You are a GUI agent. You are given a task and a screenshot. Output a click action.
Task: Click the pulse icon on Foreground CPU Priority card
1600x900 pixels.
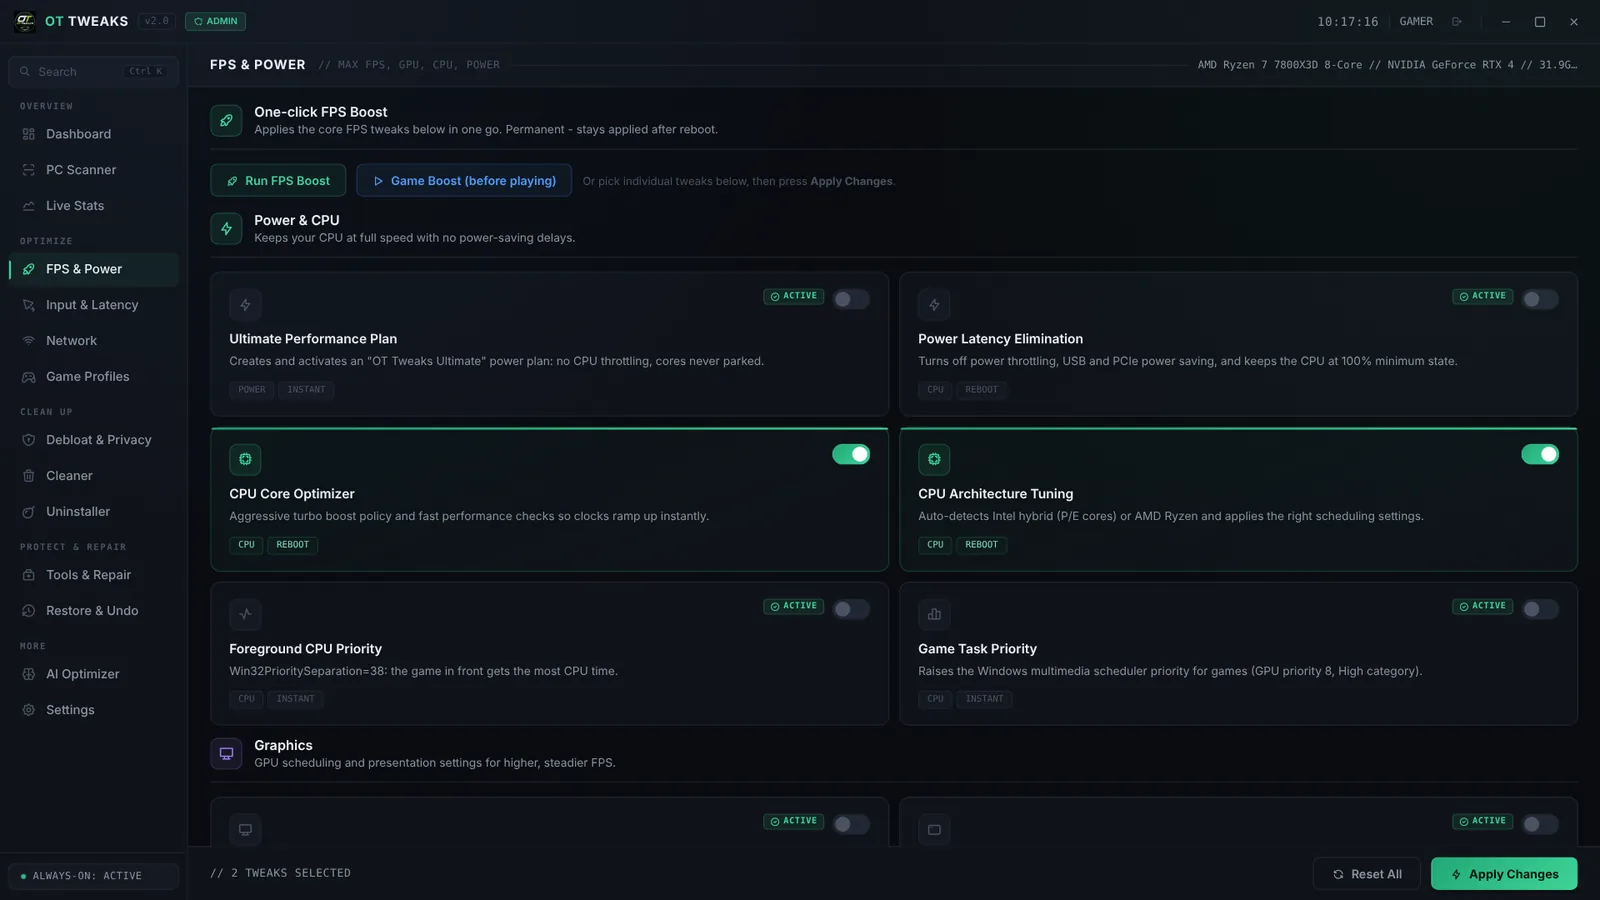point(245,614)
